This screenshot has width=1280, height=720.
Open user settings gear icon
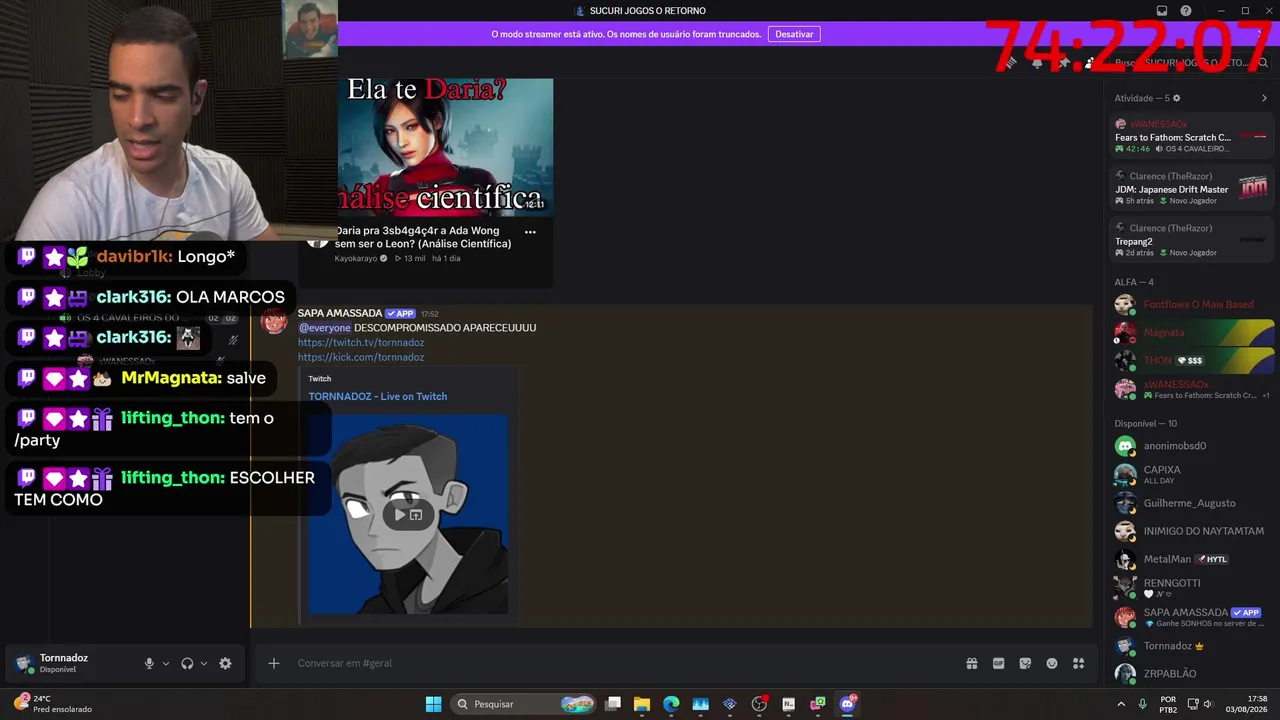click(225, 663)
